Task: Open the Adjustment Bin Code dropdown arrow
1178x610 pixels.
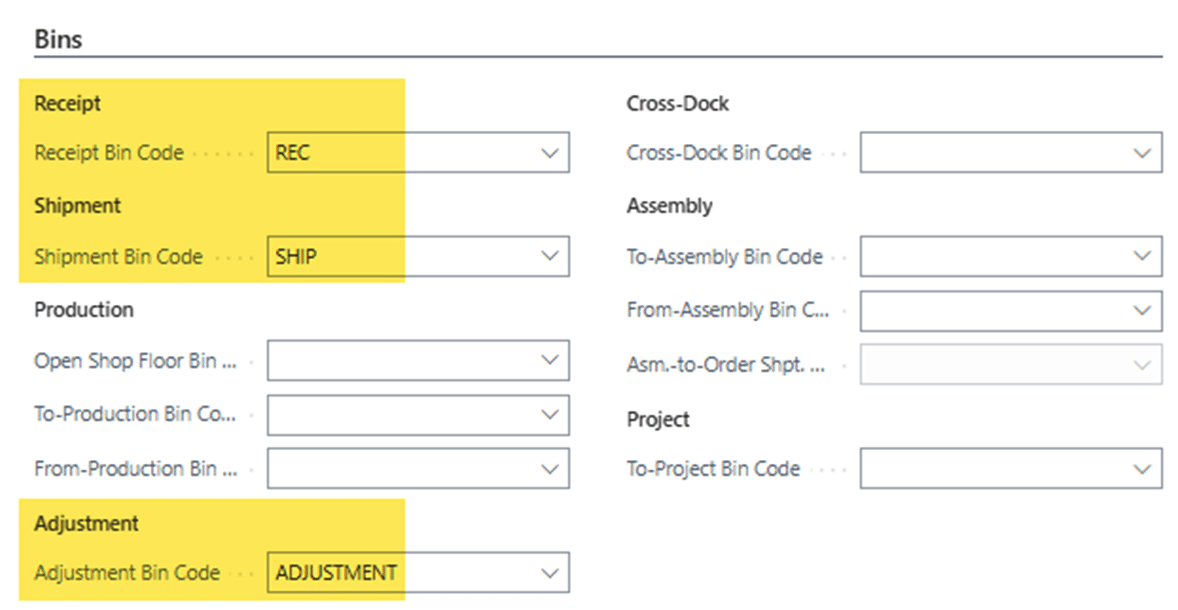Action: (x=549, y=573)
